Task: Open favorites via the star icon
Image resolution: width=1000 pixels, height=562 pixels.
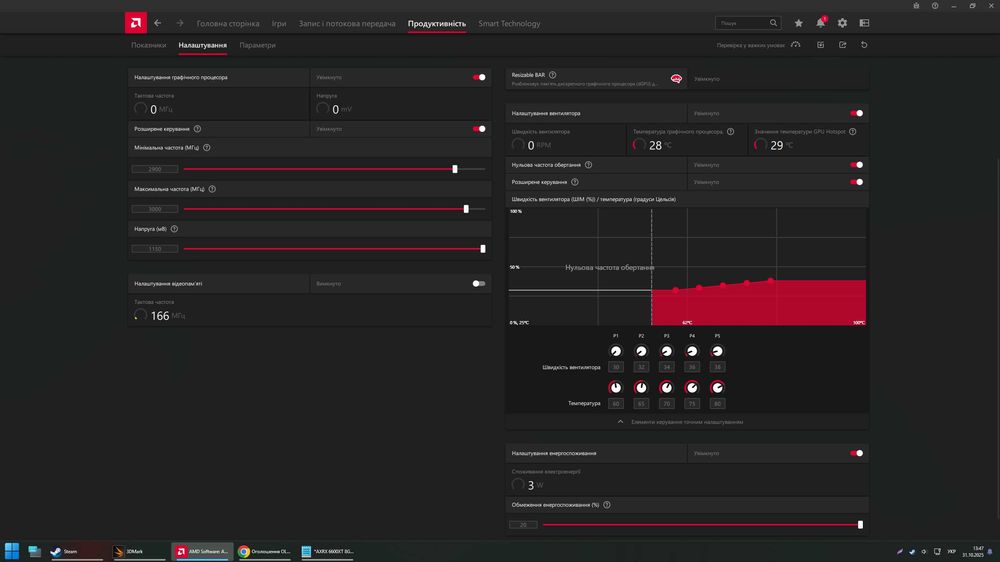Action: tap(798, 23)
